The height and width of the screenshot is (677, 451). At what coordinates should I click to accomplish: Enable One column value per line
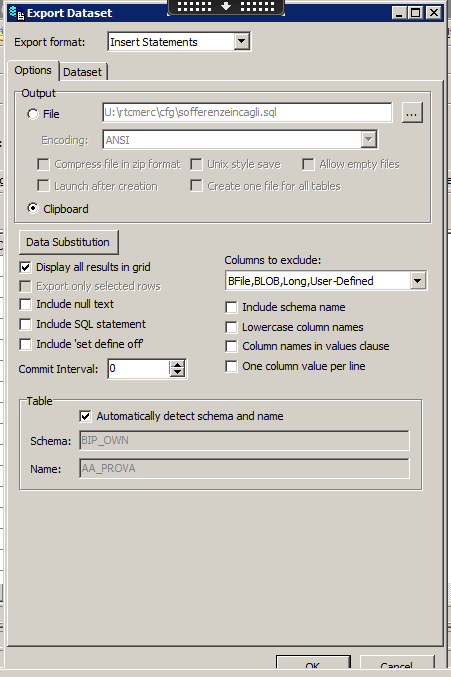pyautogui.click(x=231, y=366)
